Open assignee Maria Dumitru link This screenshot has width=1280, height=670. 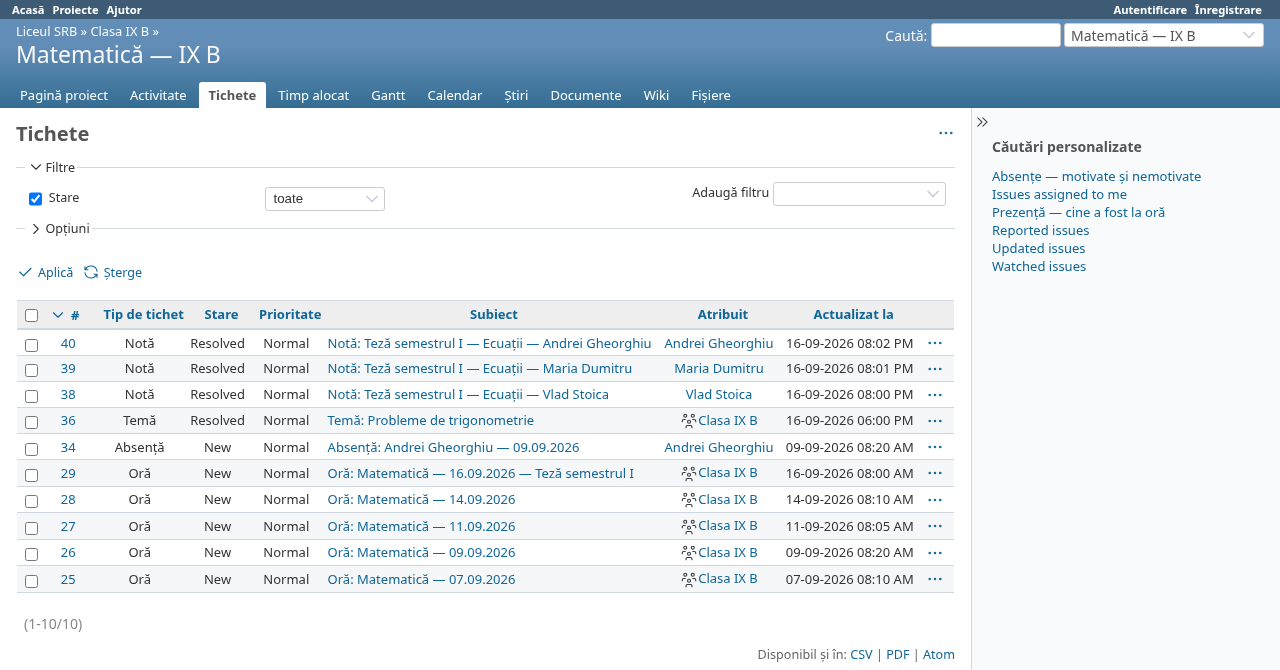[719, 369]
